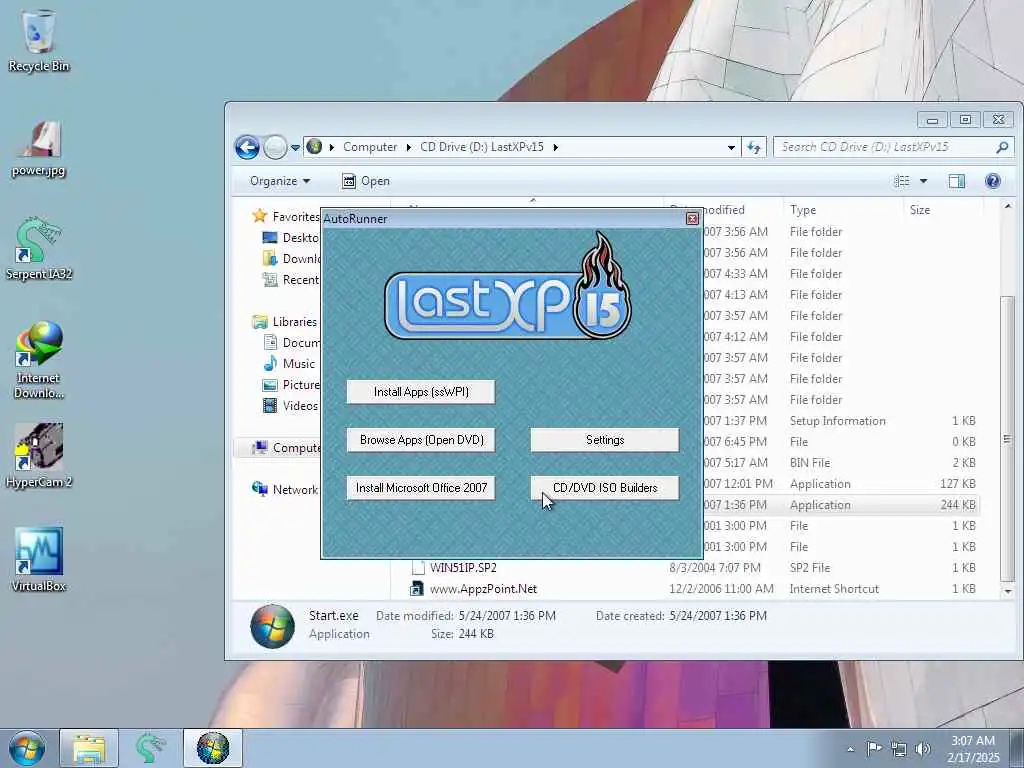
Task: Open Network in the navigation pane
Action: click(x=285, y=489)
